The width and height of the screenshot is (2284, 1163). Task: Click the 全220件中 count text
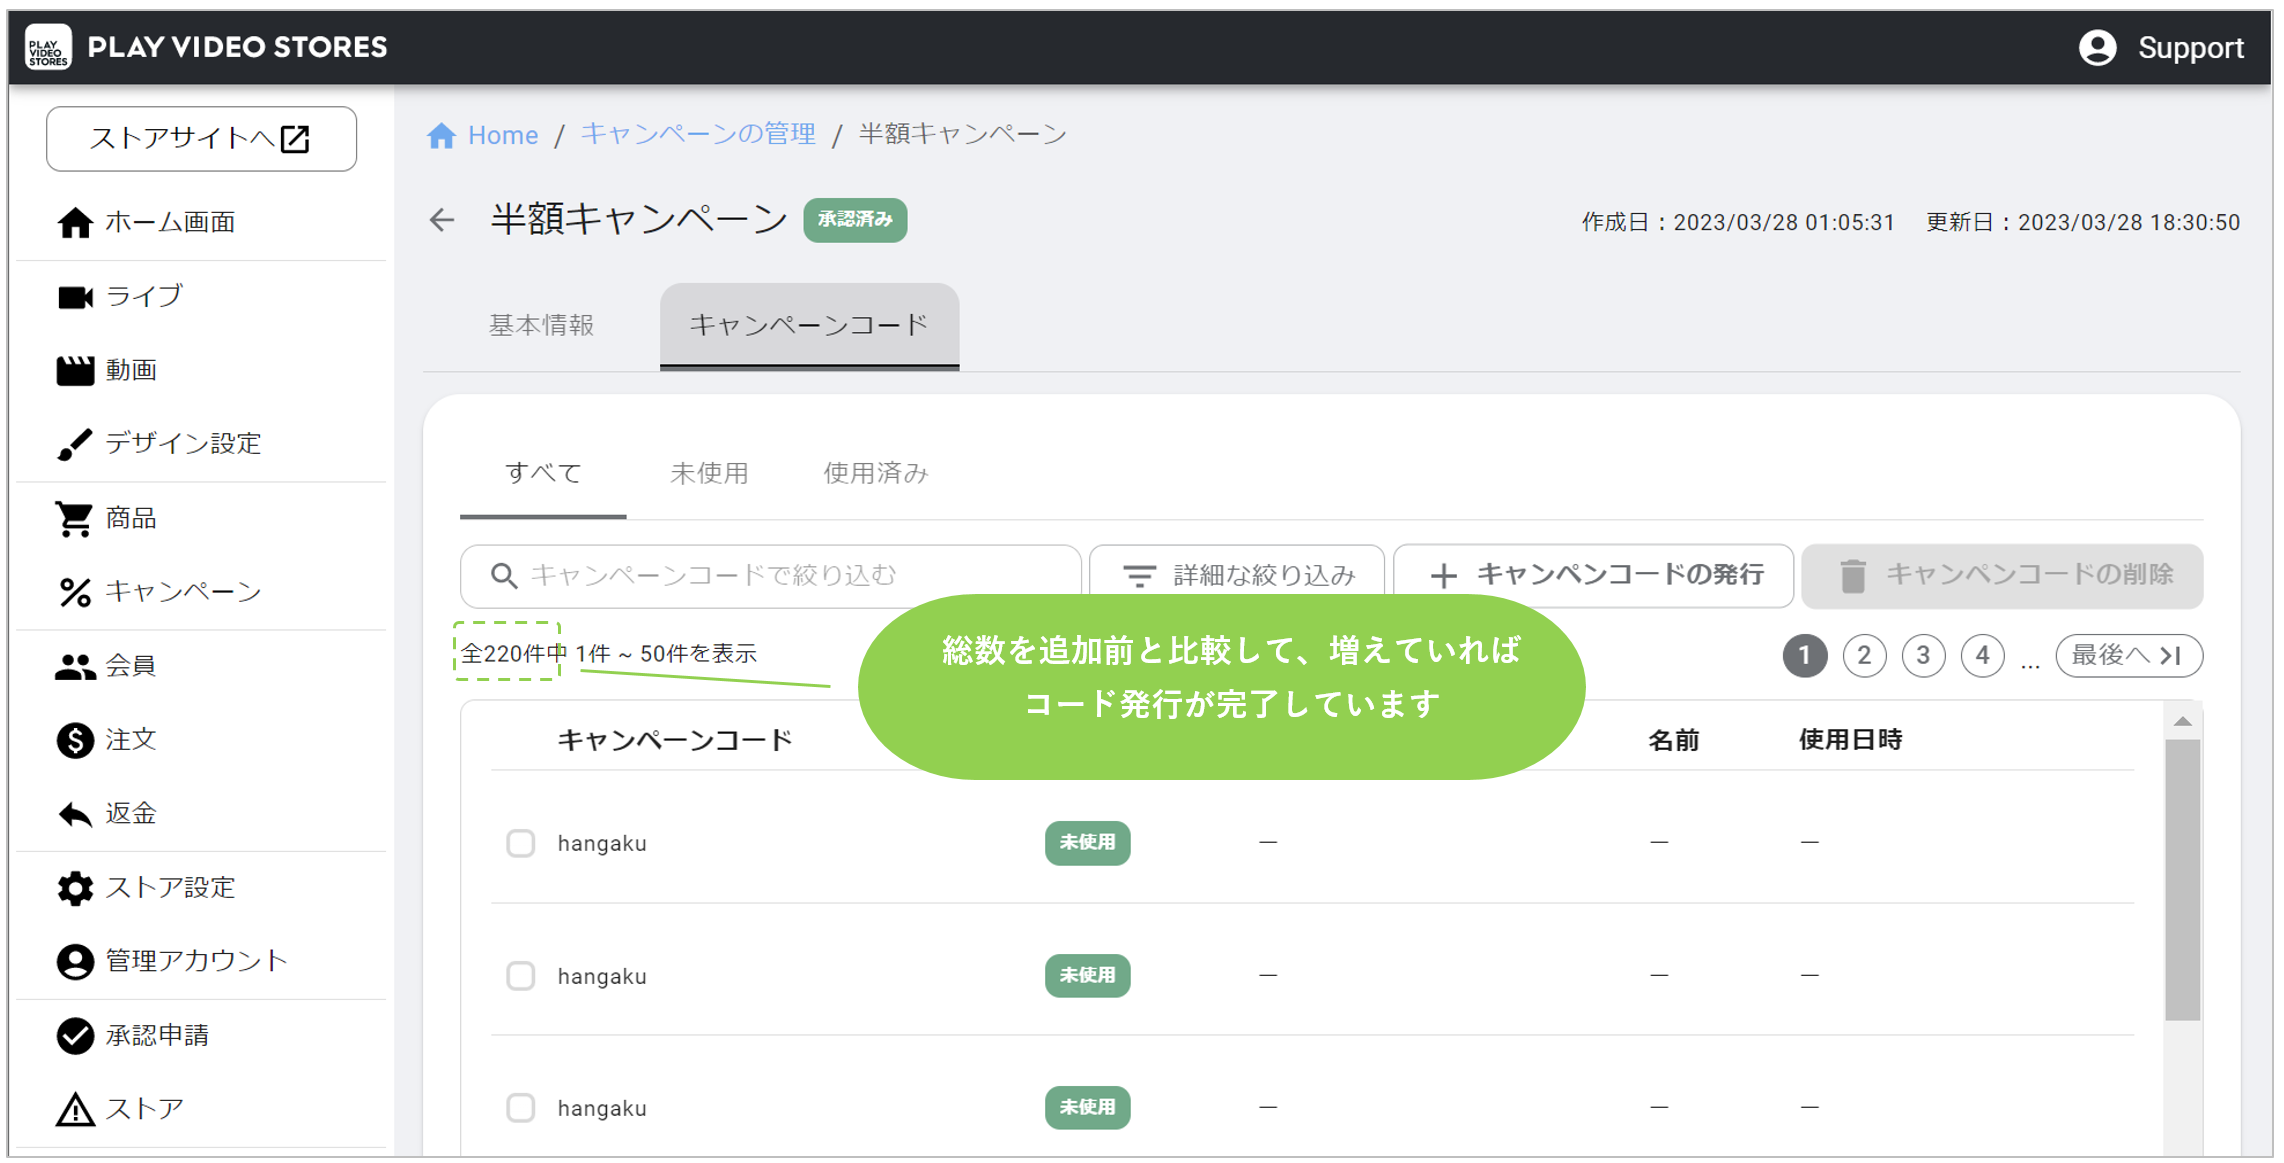pos(514,653)
